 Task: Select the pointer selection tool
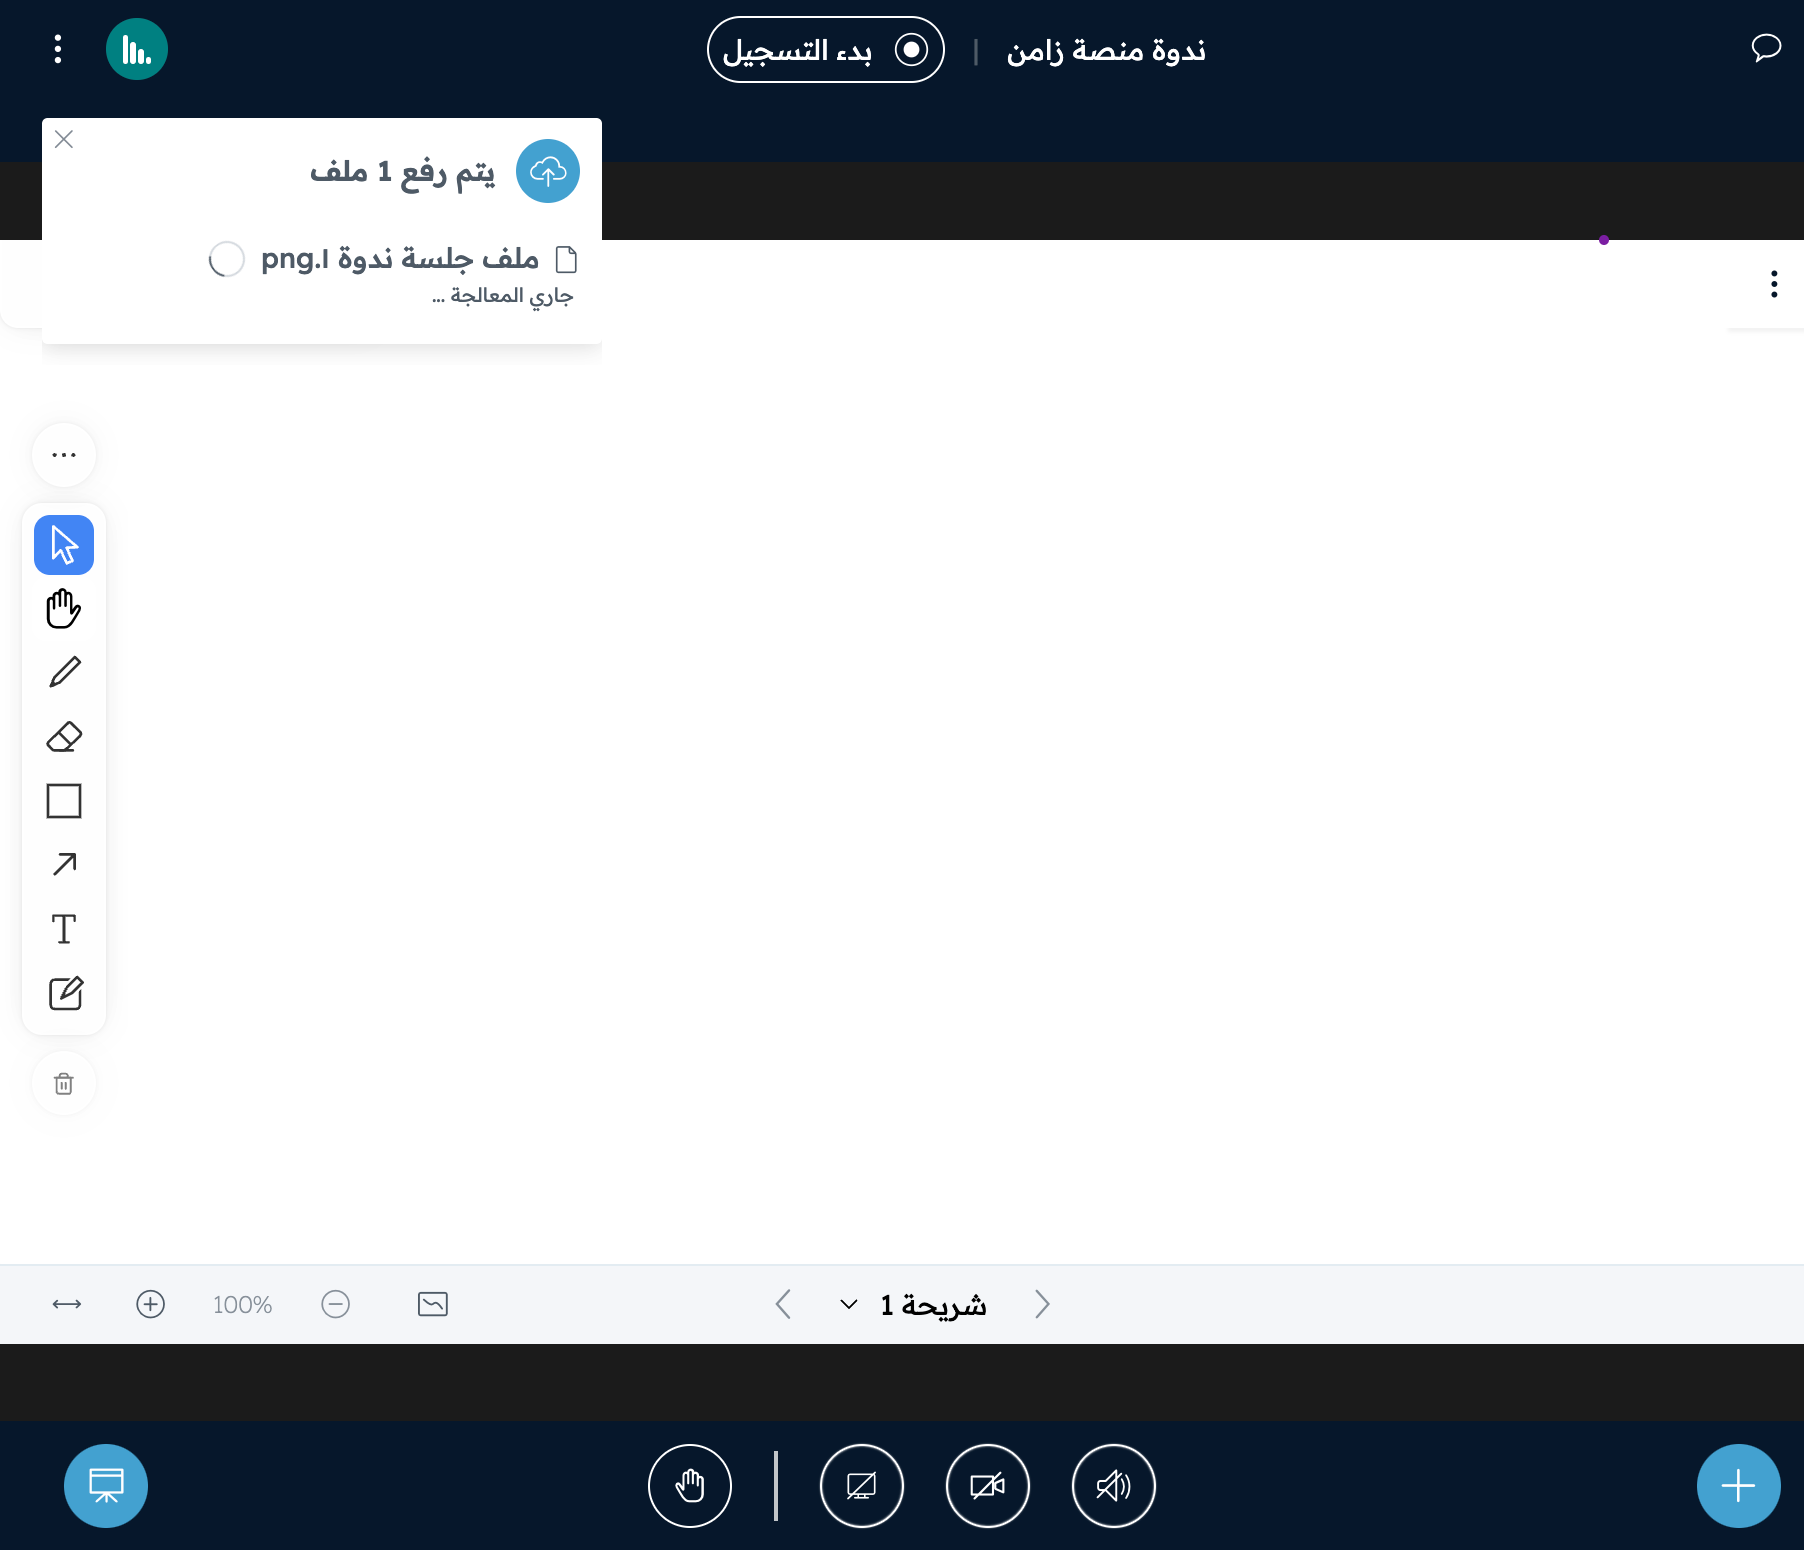click(x=64, y=545)
